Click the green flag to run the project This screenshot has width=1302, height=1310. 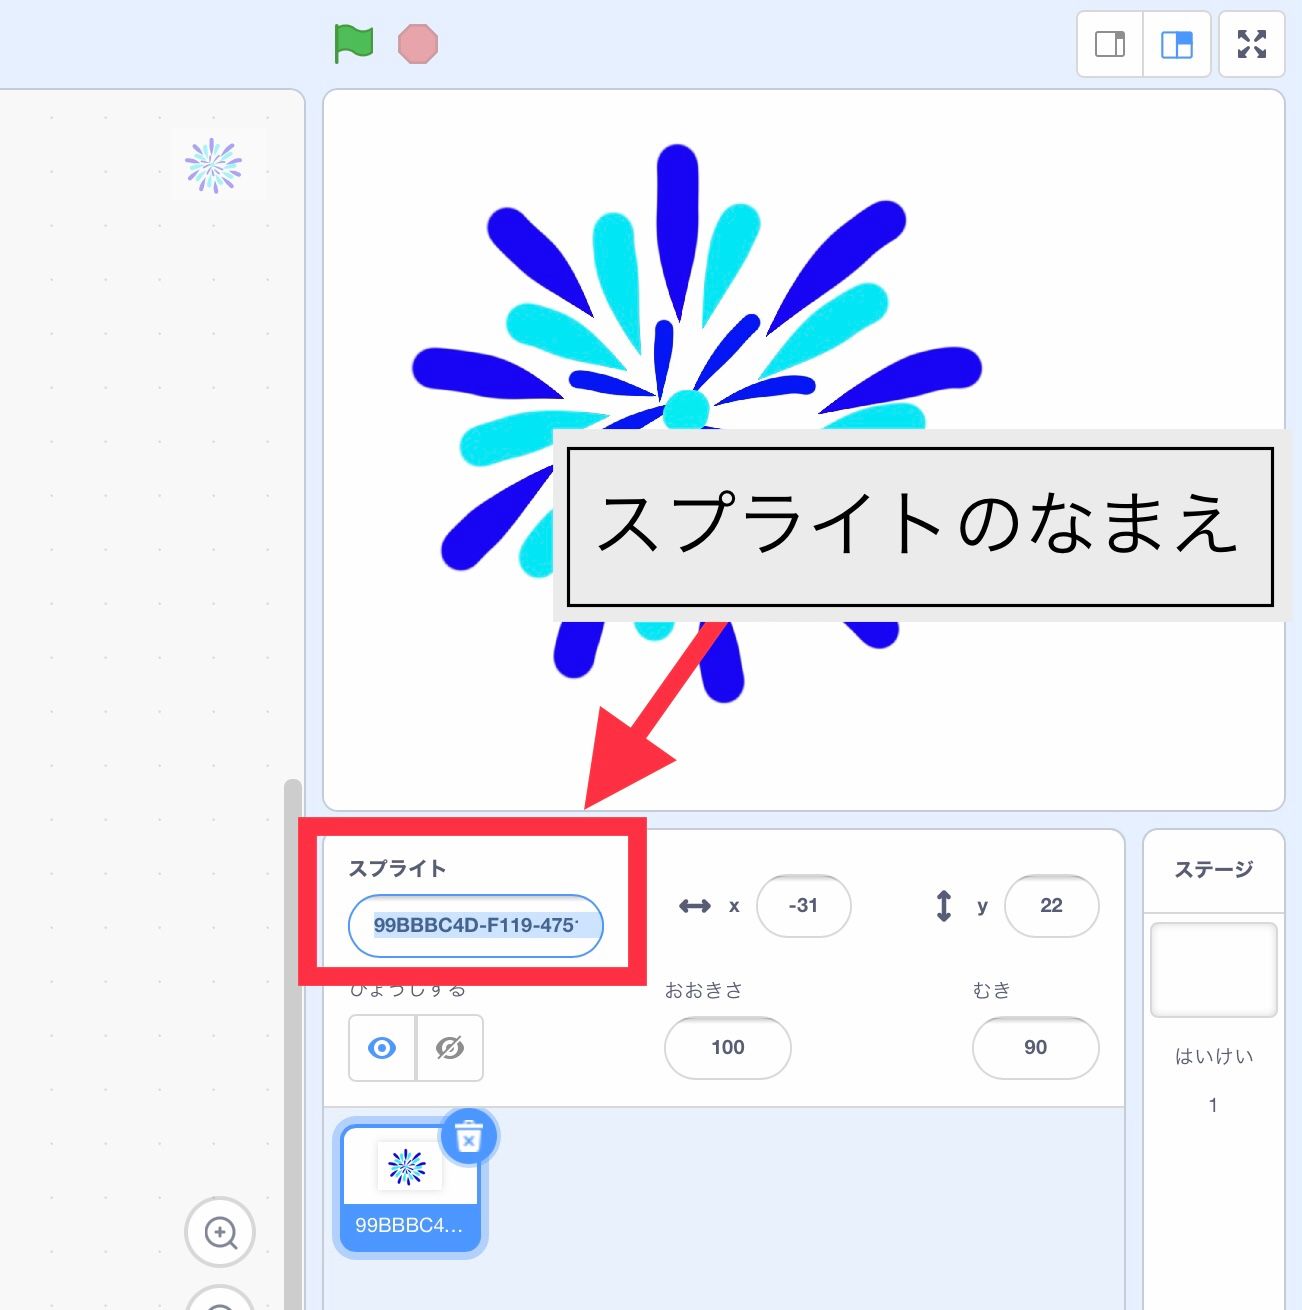coord(351,43)
